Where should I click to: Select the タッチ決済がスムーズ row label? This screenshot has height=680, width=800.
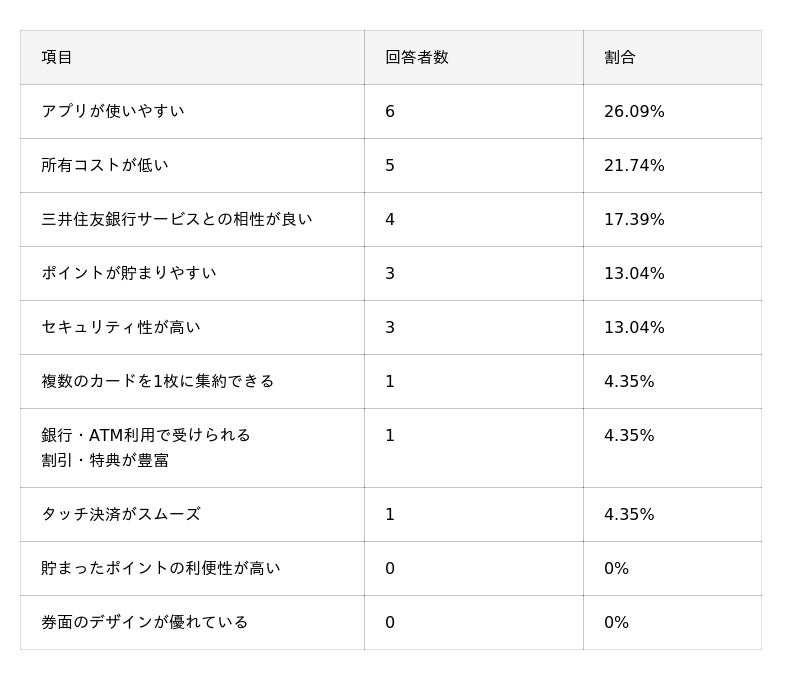click(121, 514)
